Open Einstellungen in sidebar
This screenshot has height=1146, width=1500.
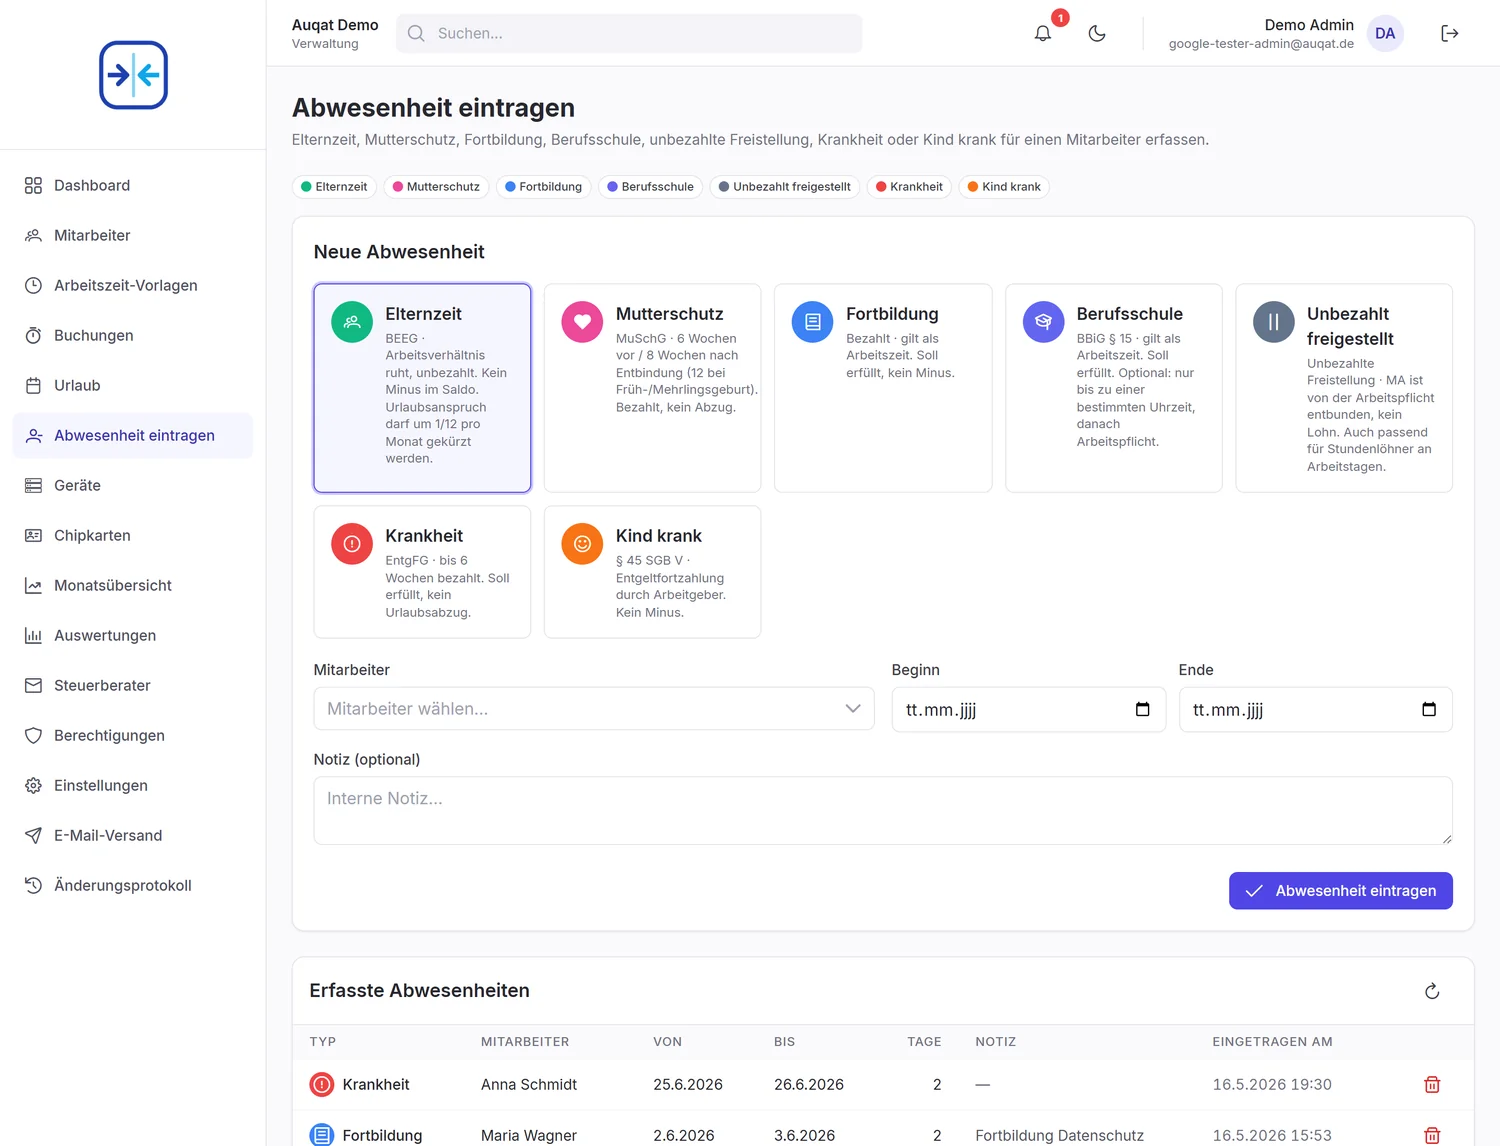(133, 785)
